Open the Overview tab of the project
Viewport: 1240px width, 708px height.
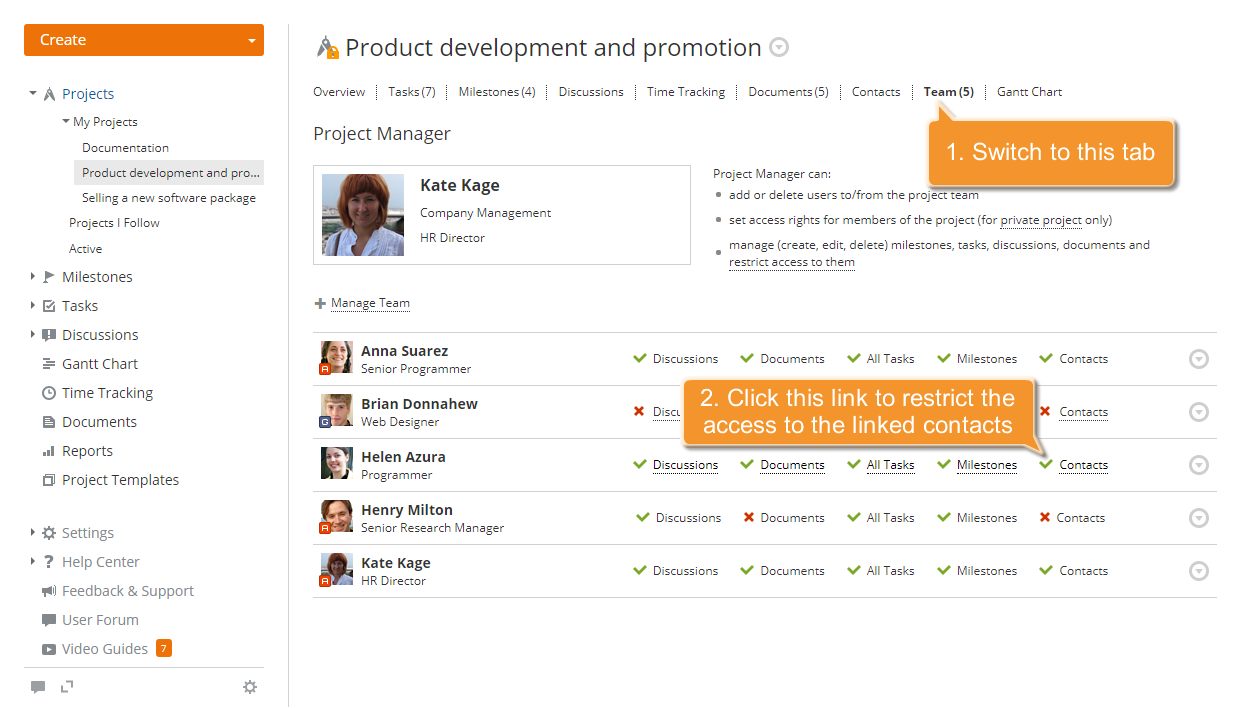339,91
